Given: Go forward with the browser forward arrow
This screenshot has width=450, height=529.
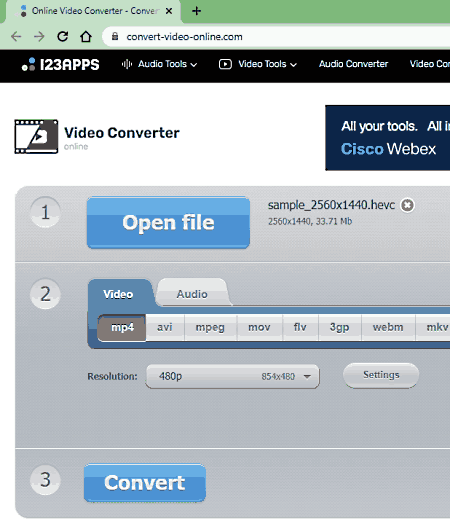Looking at the screenshot, I should click(x=39, y=36).
